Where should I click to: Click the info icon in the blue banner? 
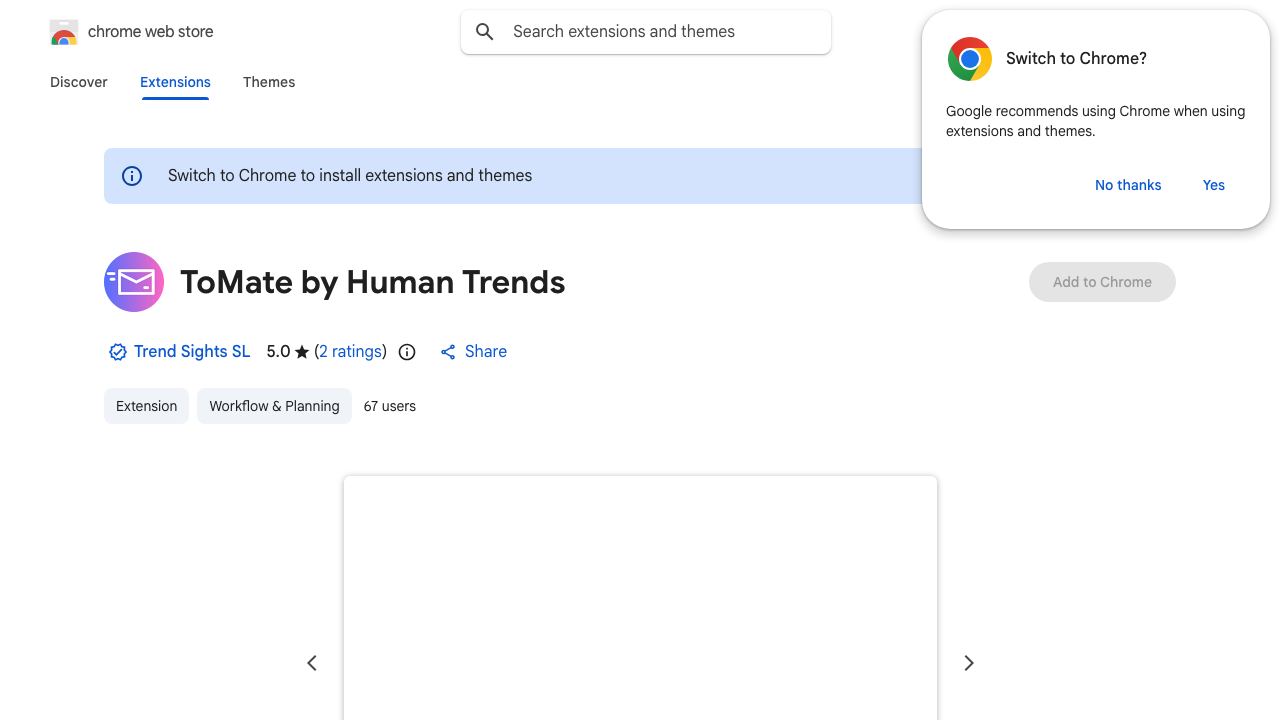pos(132,176)
